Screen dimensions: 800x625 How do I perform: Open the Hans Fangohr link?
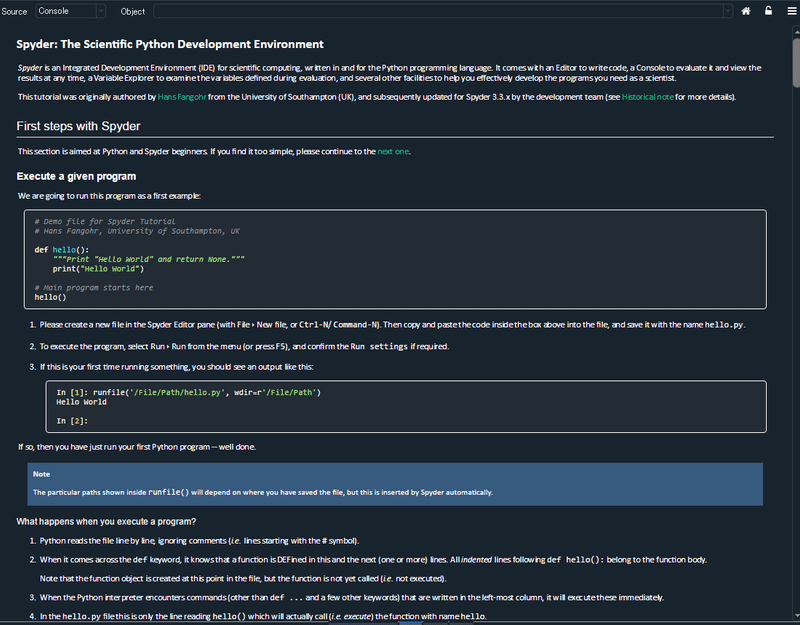click(182, 97)
